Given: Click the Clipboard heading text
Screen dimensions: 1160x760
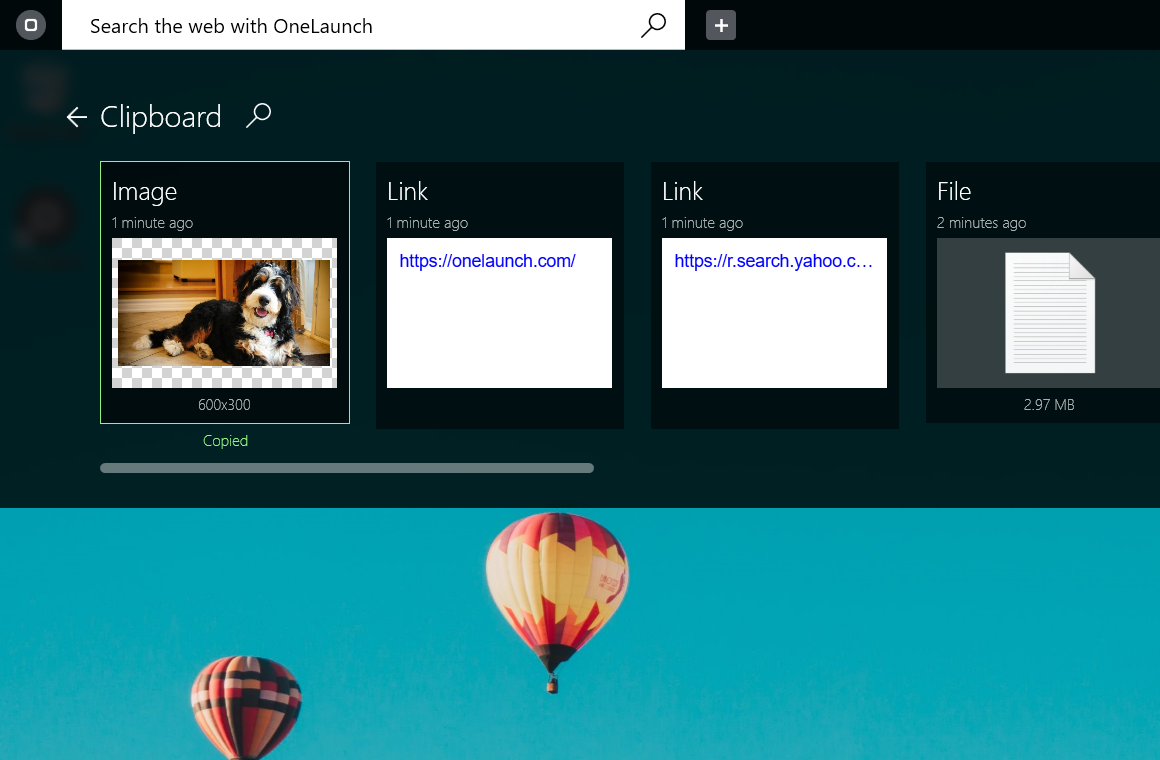Looking at the screenshot, I should click(x=161, y=117).
